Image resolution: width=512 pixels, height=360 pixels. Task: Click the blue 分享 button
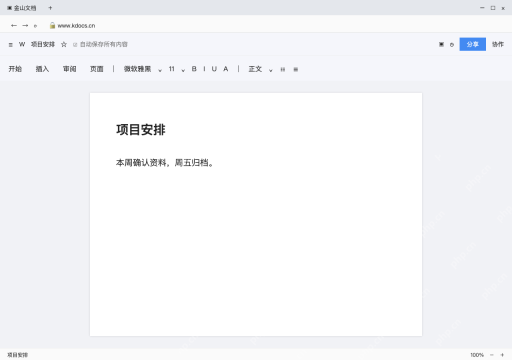pyautogui.click(x=472, y=44)
